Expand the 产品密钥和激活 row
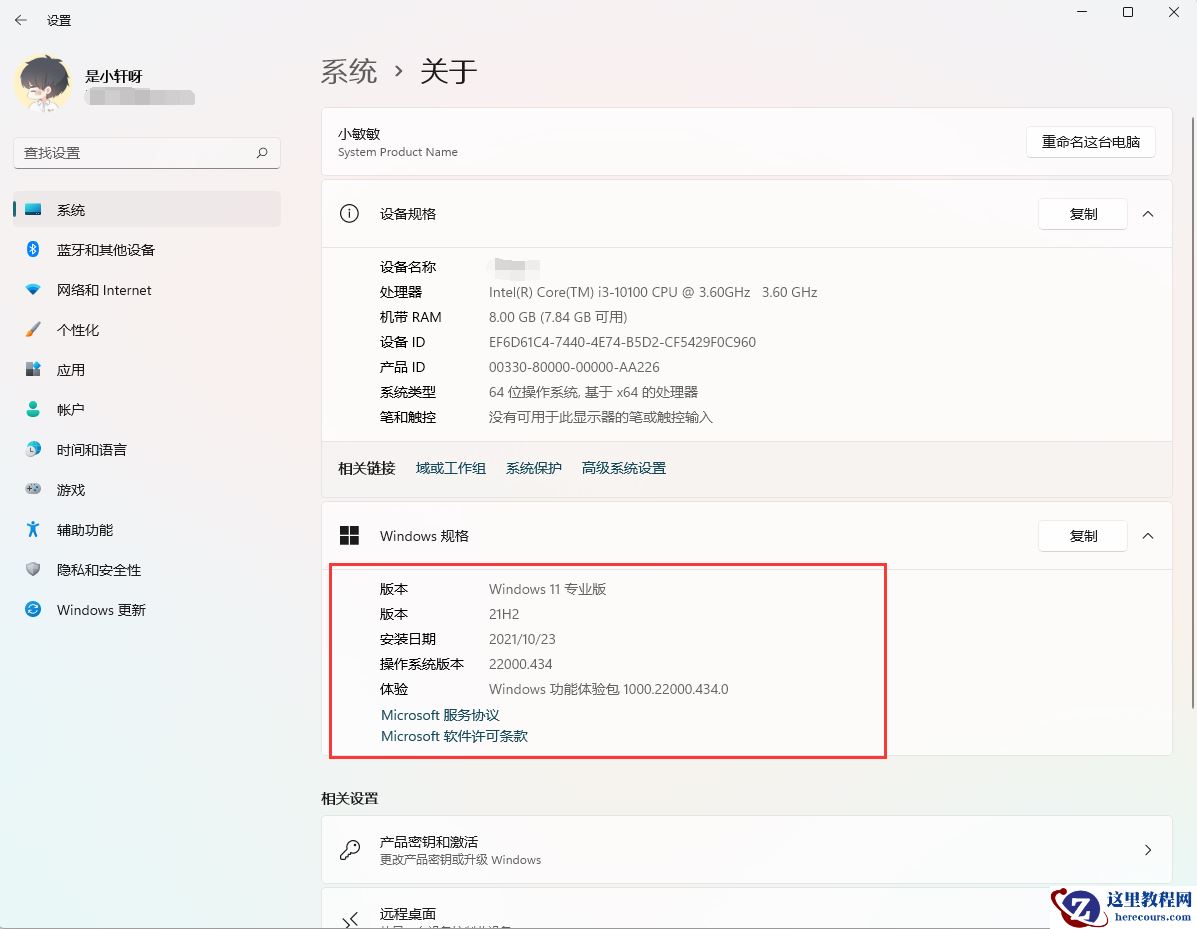Image resolution: width=1197 pixels, height=929 pixels. (x=1147, y=849)
